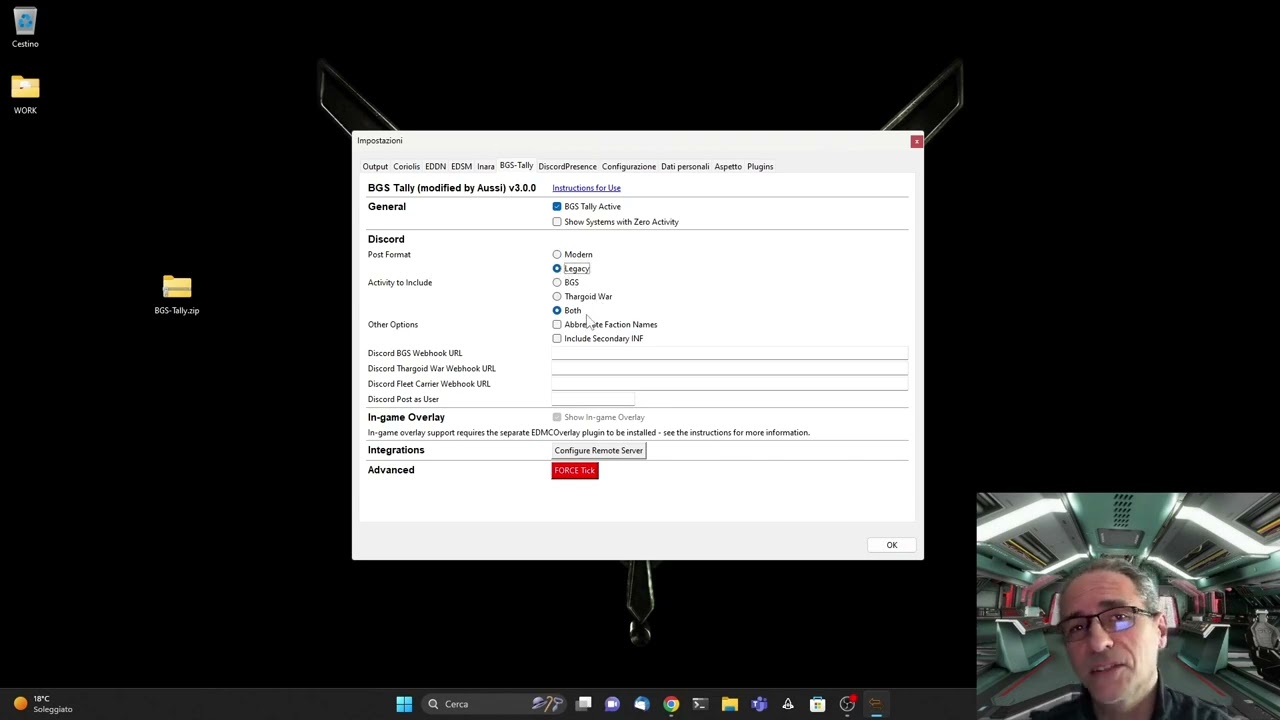Enable Abbreviate Faction Names option
This screenshot has width=1280, height=720.
[x=557, y=325]
